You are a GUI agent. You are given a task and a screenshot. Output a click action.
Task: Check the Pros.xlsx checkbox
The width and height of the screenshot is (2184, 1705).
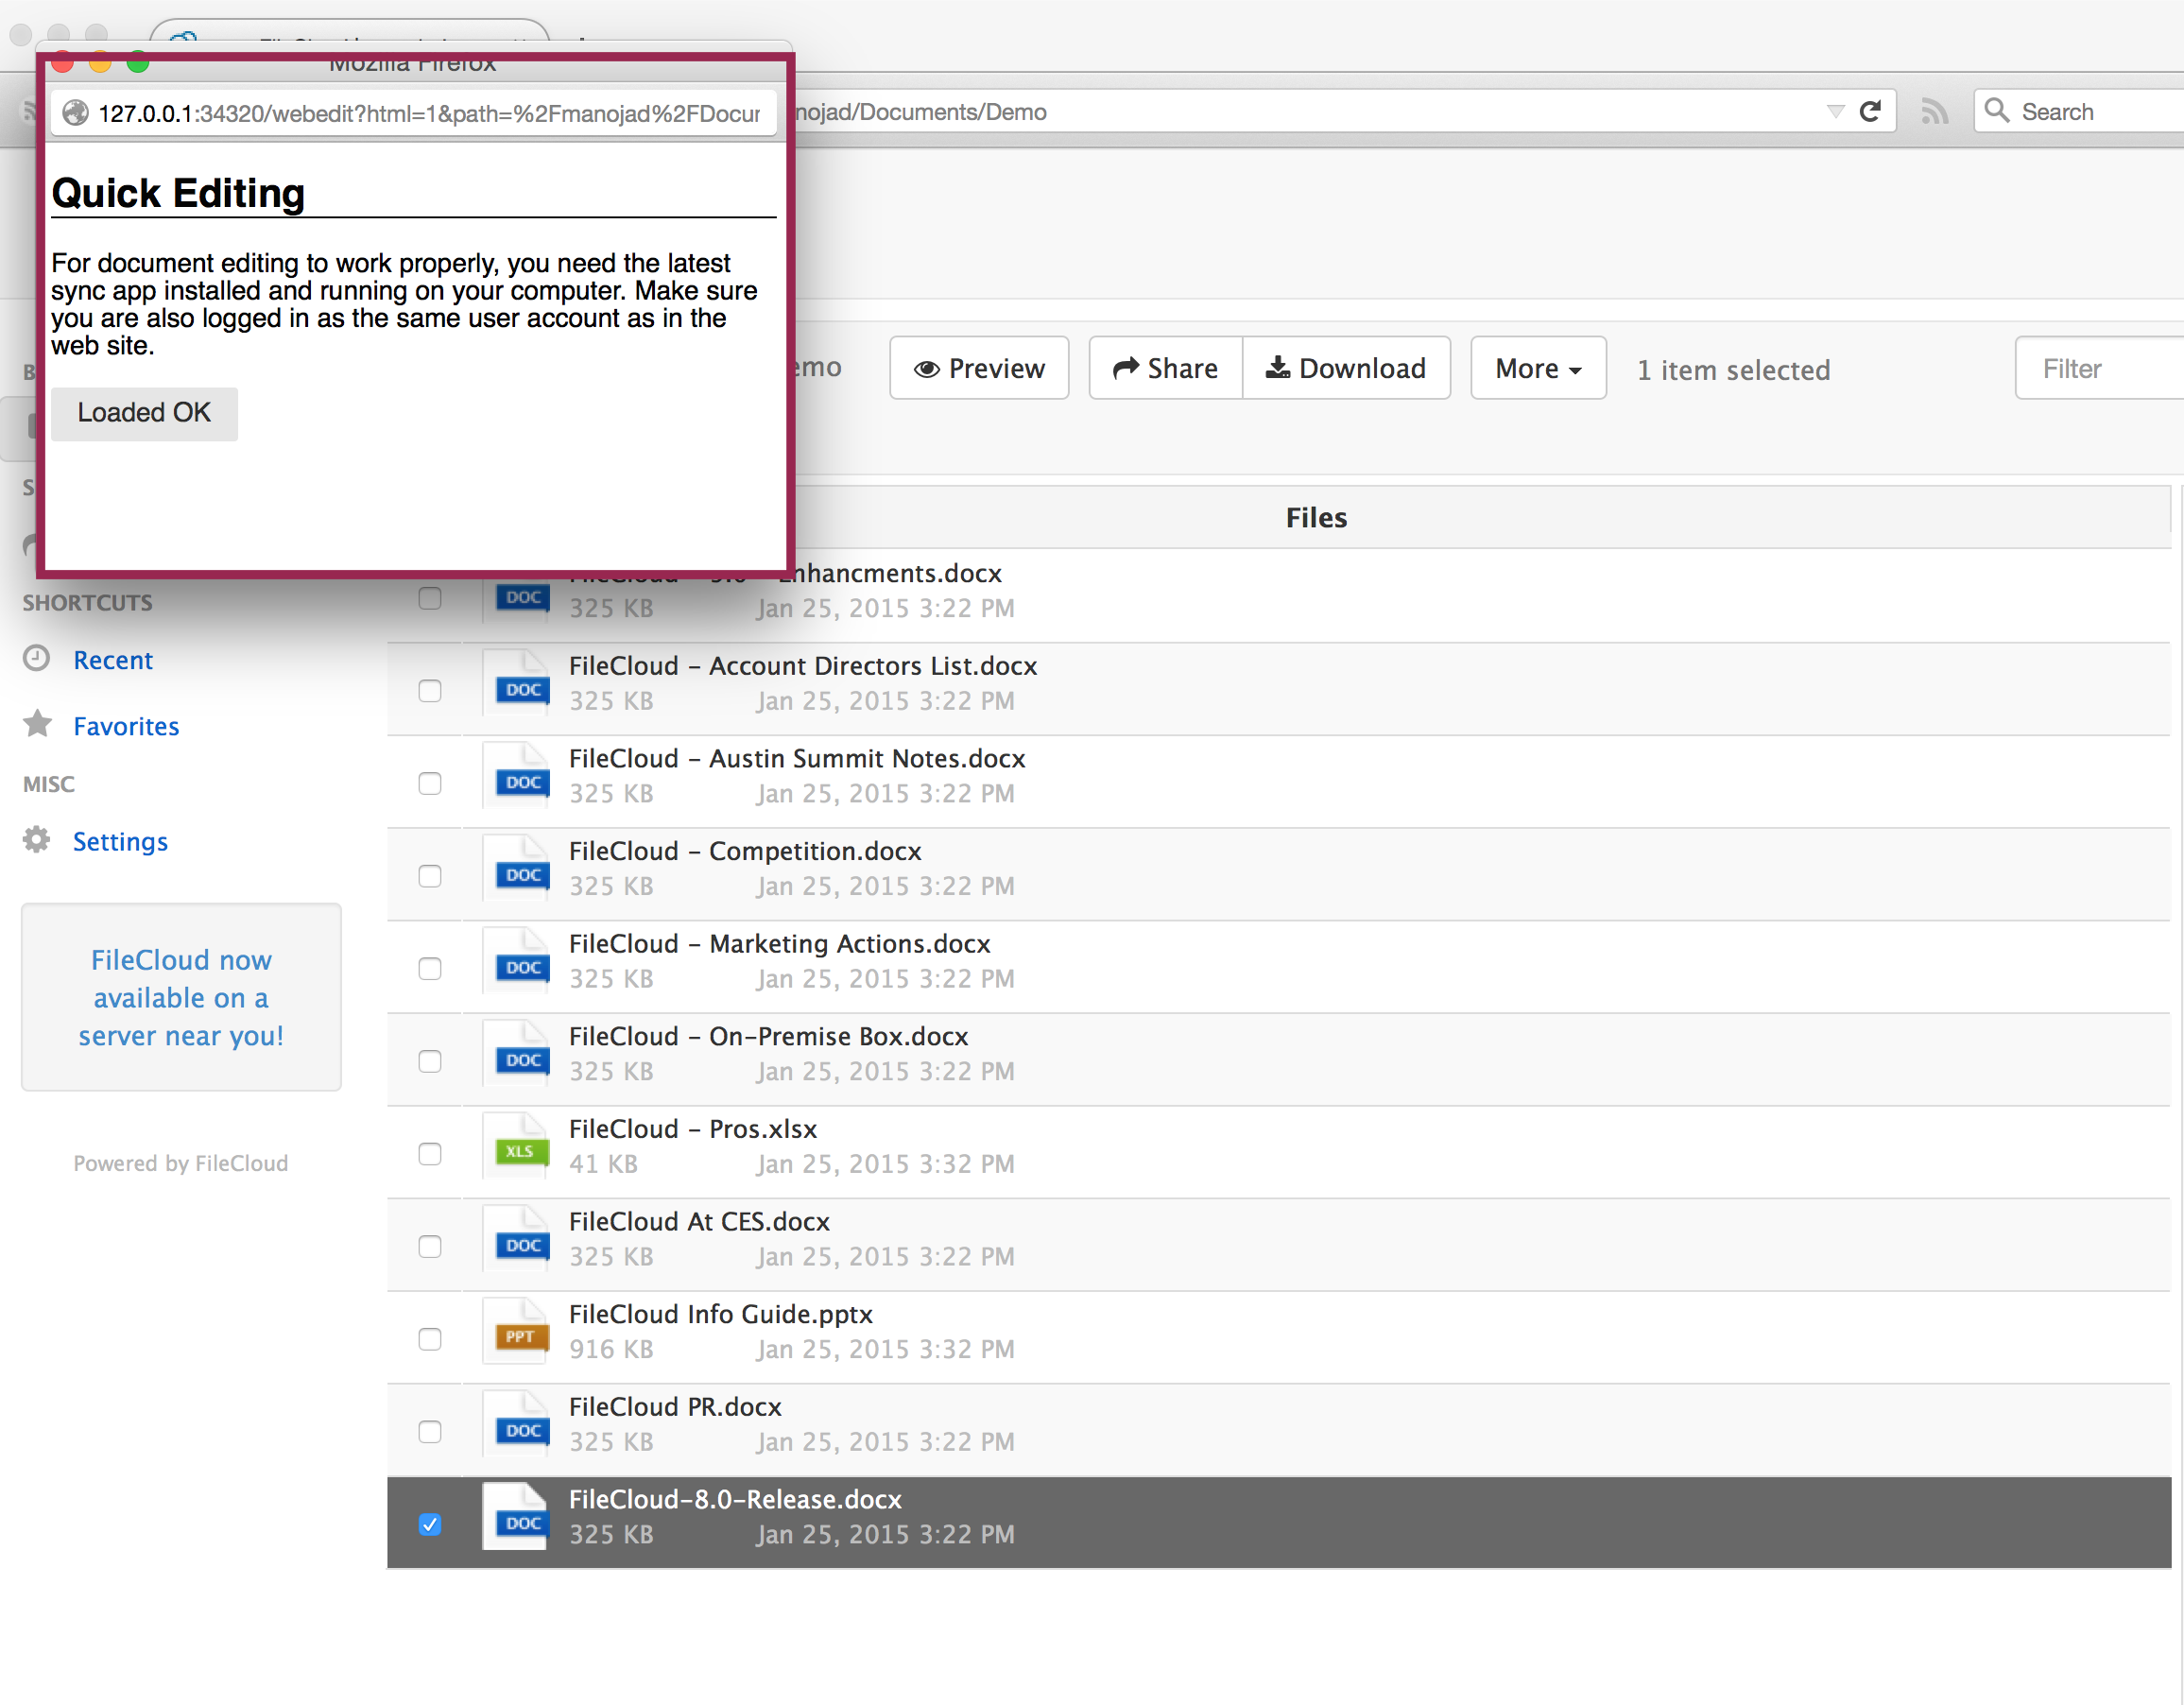[430, 1154]
